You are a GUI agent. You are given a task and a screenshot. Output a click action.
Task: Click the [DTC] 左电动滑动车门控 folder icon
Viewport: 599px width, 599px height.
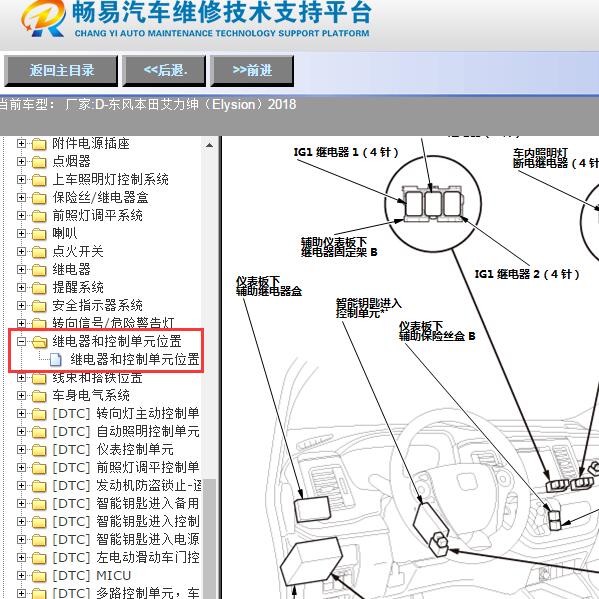[39, 558]
